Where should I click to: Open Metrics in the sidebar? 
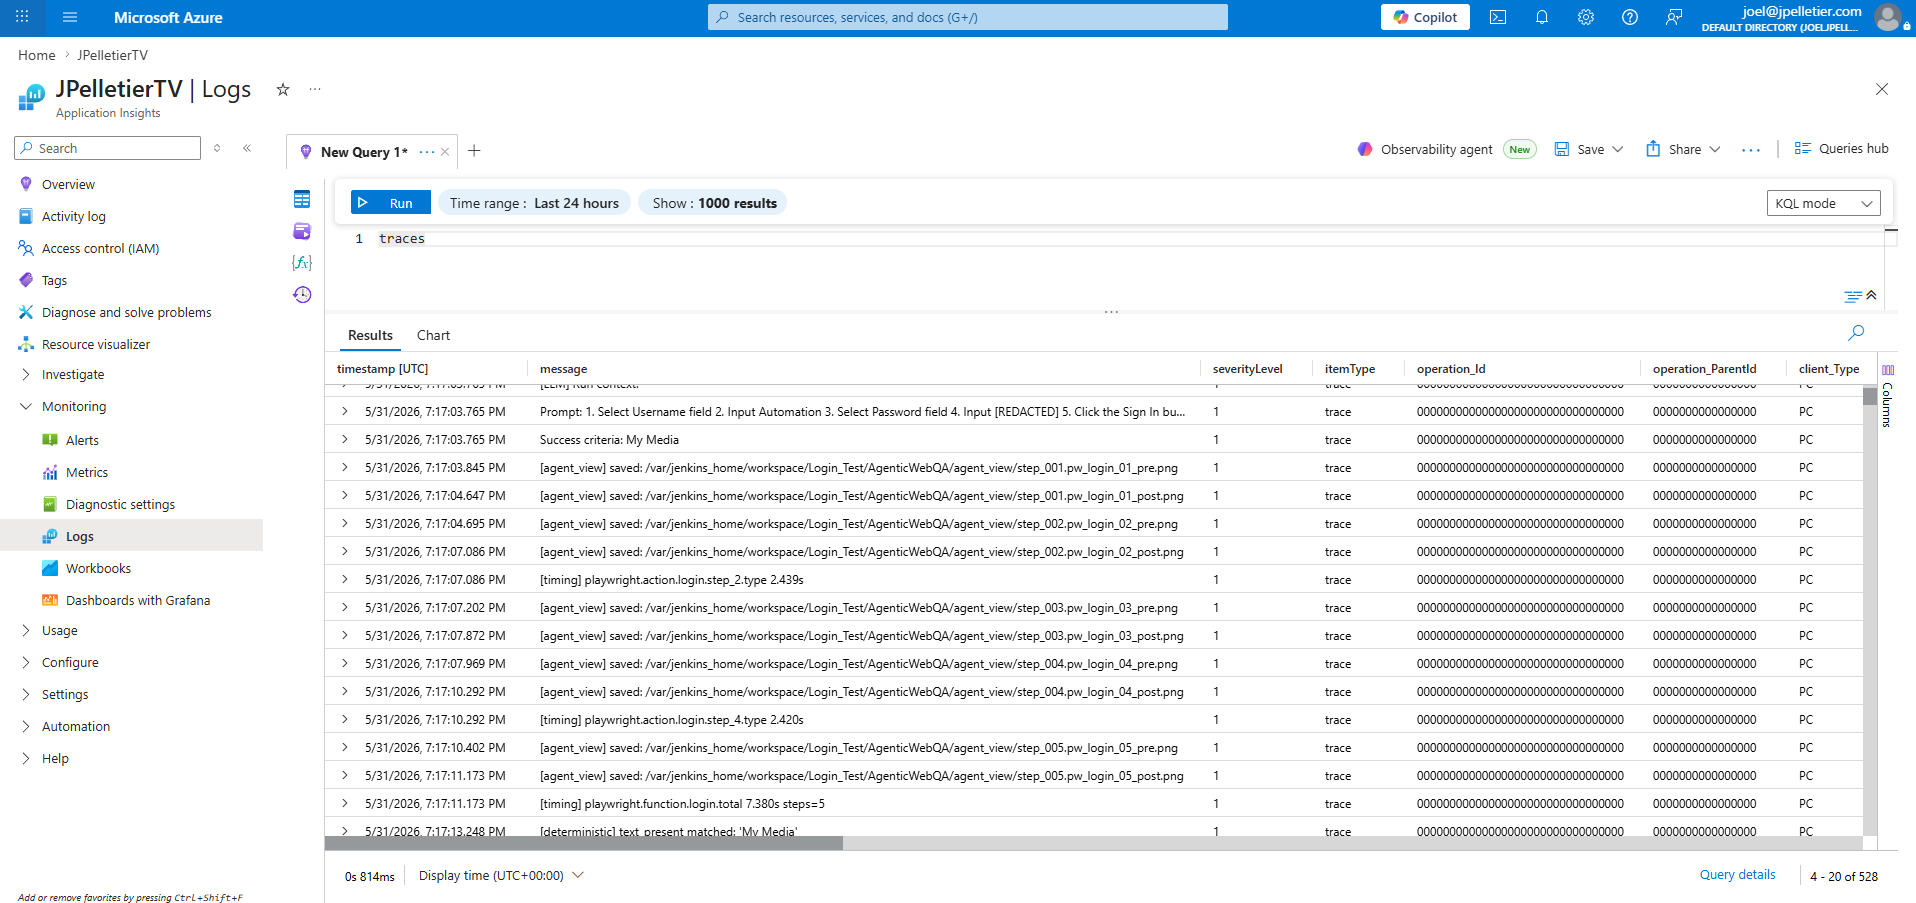[87, 472]
